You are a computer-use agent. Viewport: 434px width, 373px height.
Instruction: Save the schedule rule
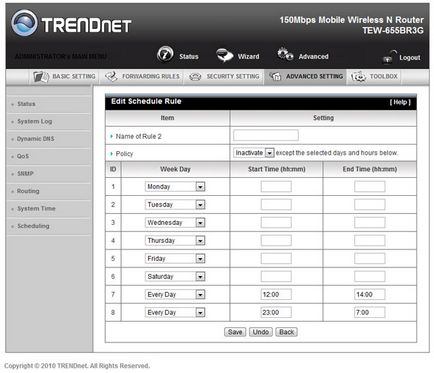235,332
